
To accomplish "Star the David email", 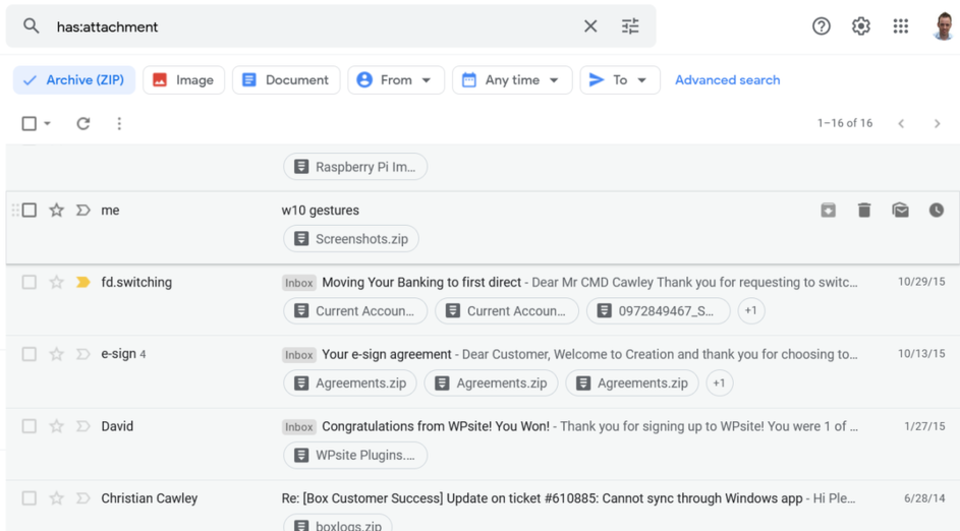I will point(56,426).
